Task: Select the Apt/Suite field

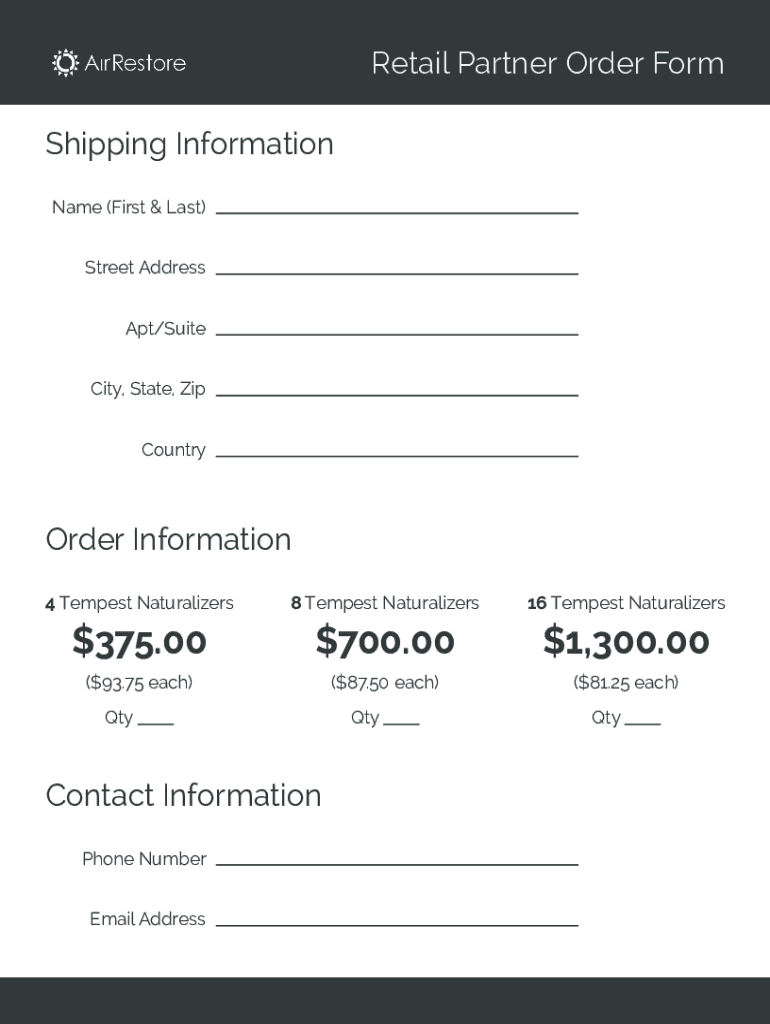Action: point(396,327)
